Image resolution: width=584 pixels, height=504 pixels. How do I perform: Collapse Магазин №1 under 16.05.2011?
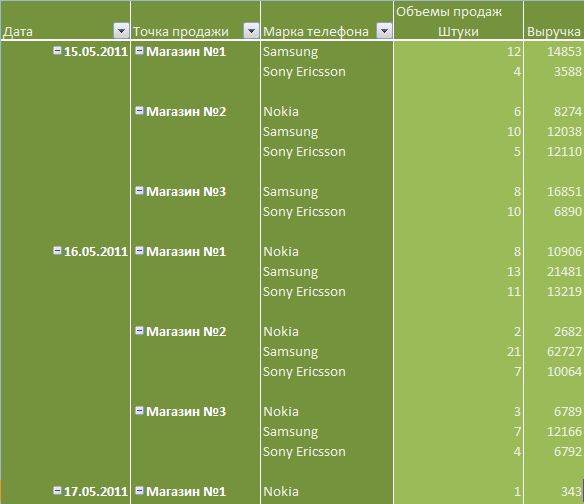point(139,250)
